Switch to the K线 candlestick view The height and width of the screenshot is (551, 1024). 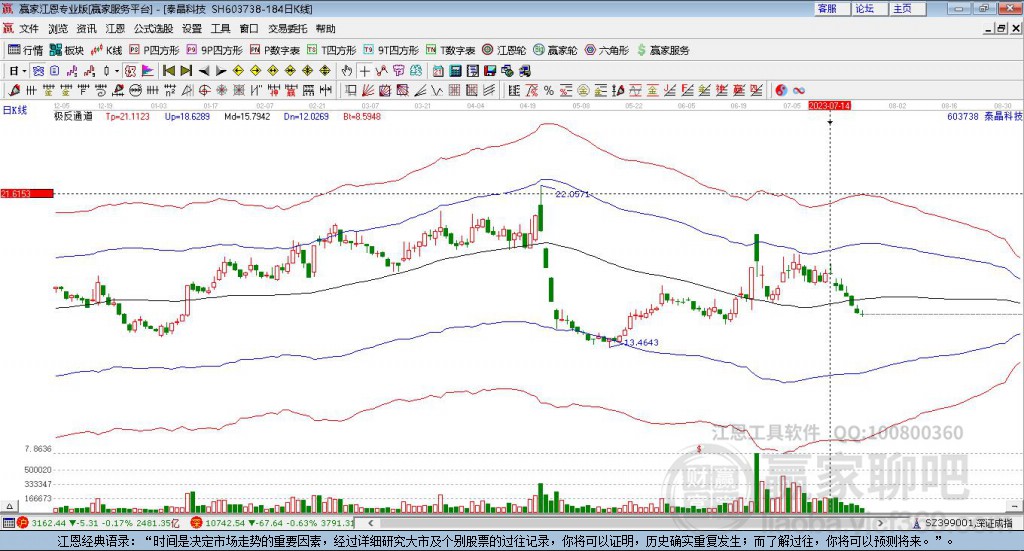(106, 50)
